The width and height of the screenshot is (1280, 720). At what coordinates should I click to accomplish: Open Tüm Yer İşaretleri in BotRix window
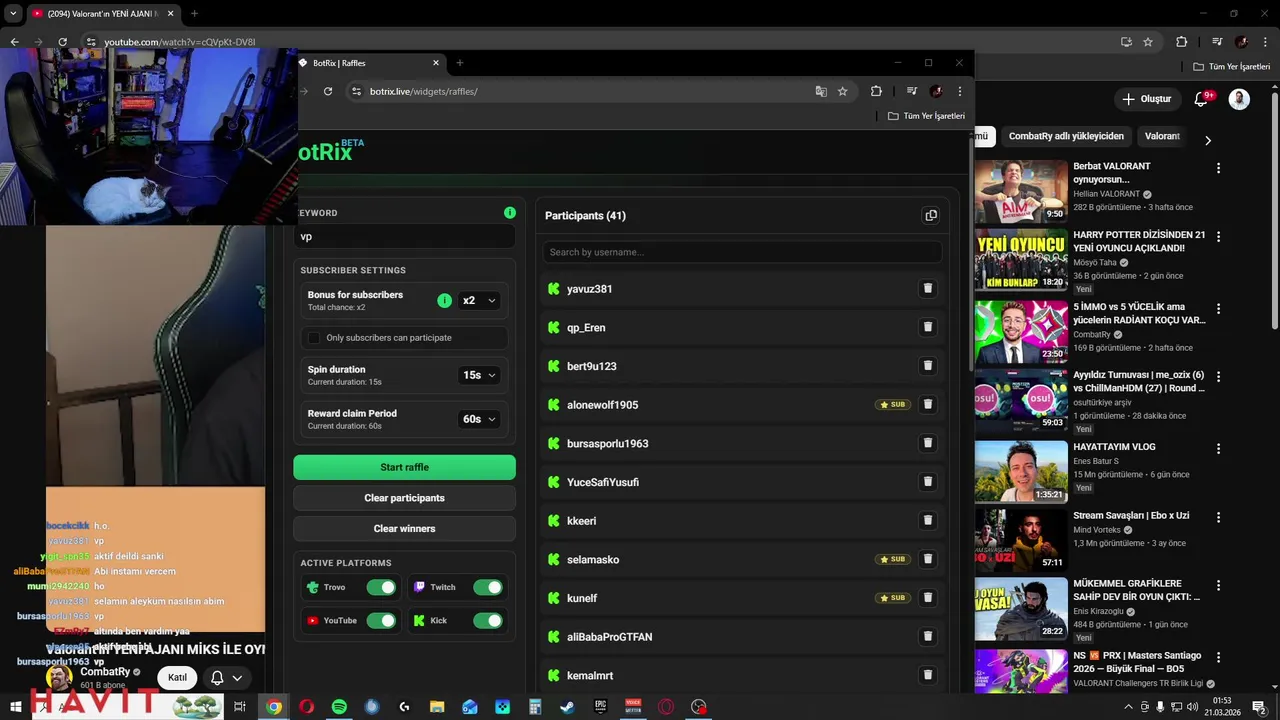coord(927,116)
